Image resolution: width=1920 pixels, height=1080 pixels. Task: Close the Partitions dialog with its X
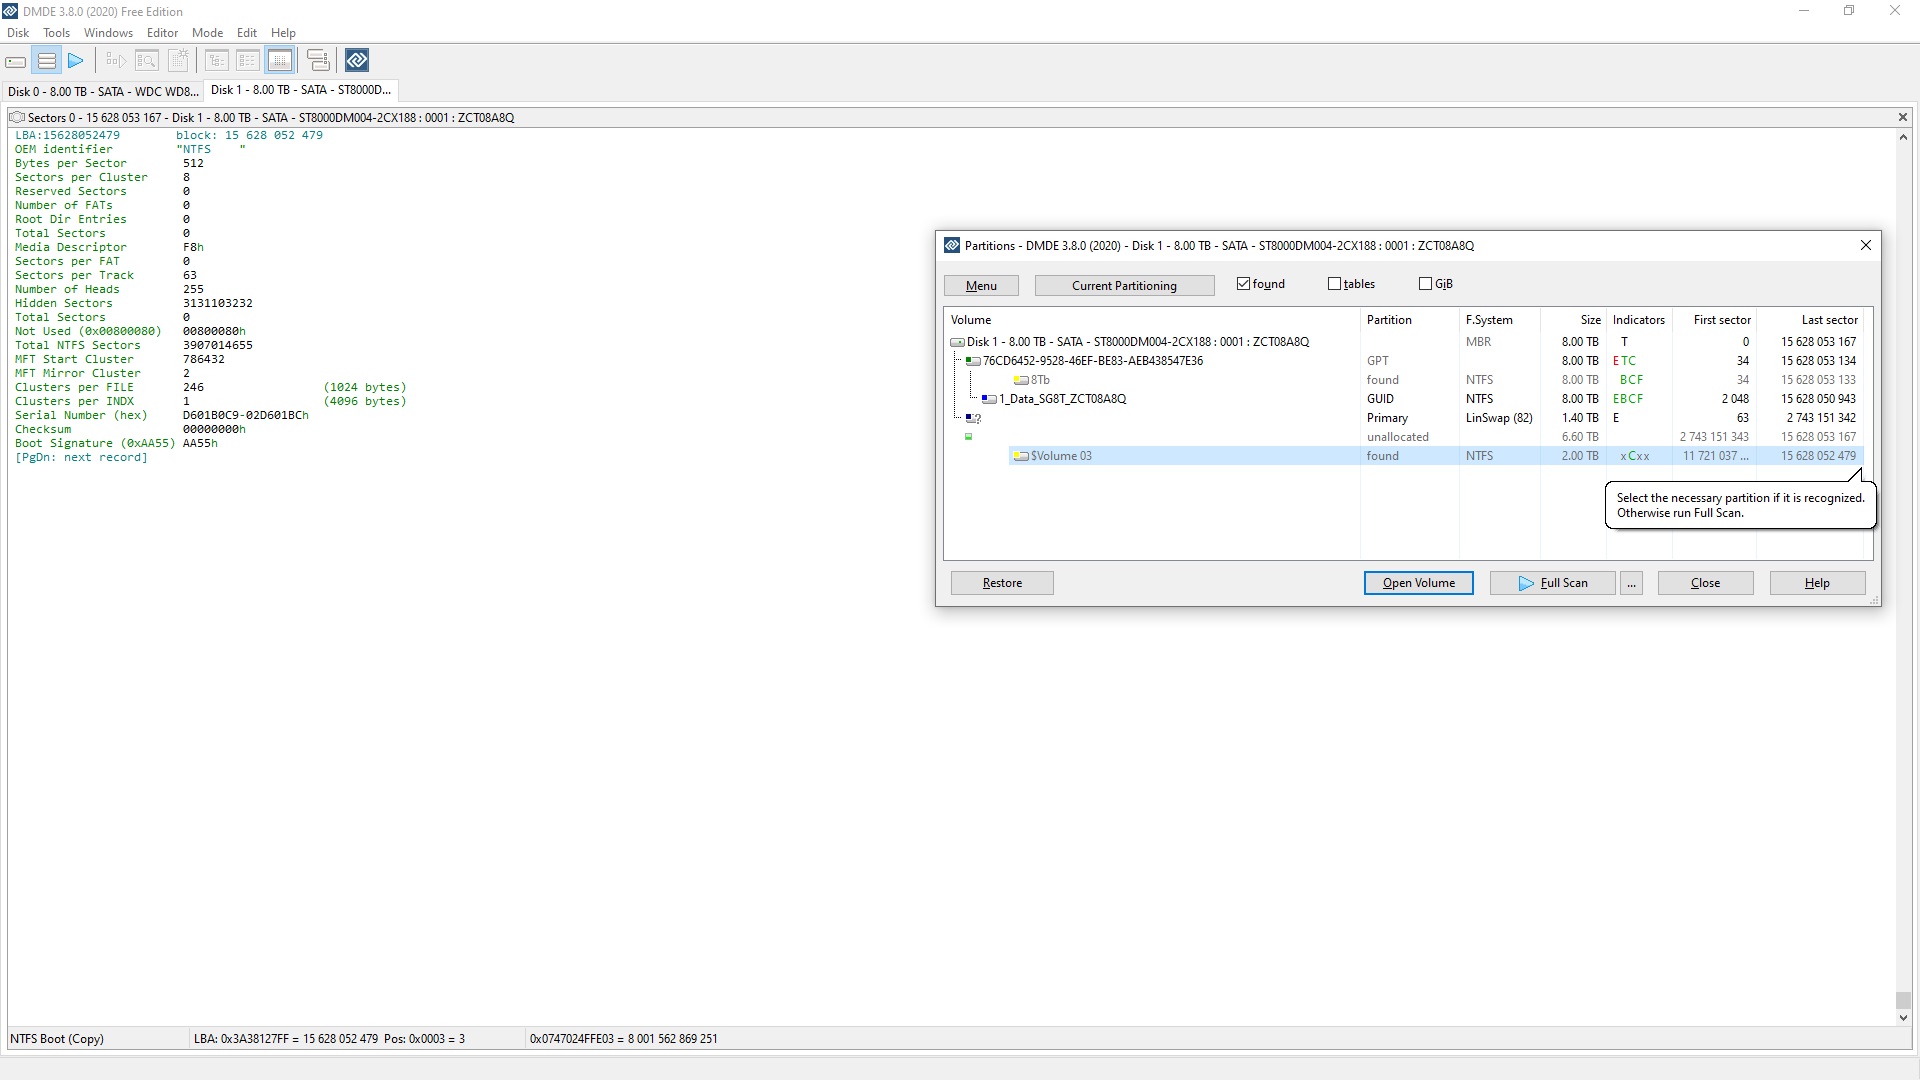click(x=1865, y=245)
